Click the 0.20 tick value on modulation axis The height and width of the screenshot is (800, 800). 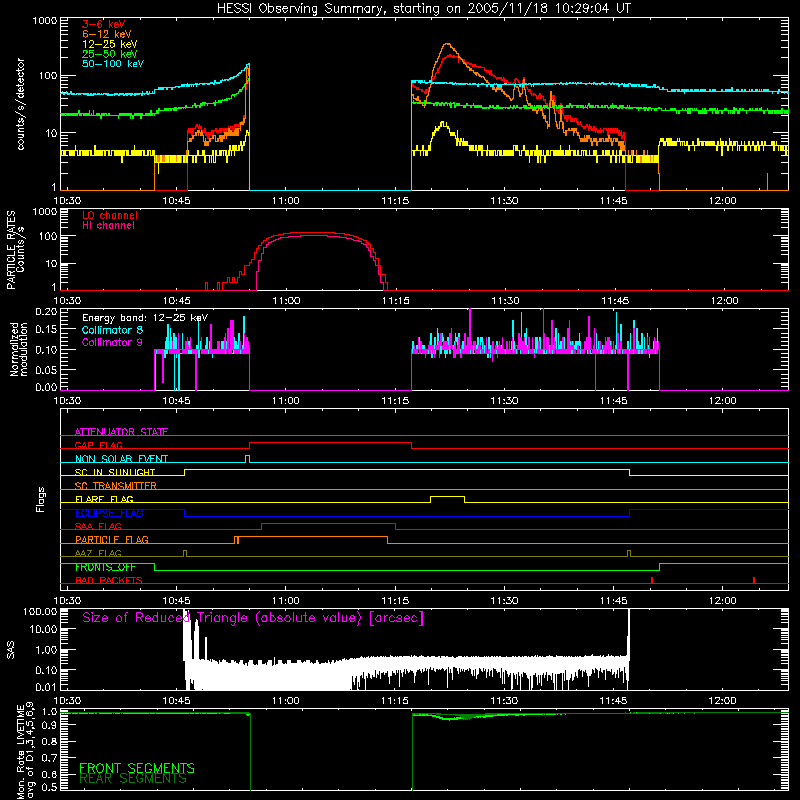(x=45, y=312)
